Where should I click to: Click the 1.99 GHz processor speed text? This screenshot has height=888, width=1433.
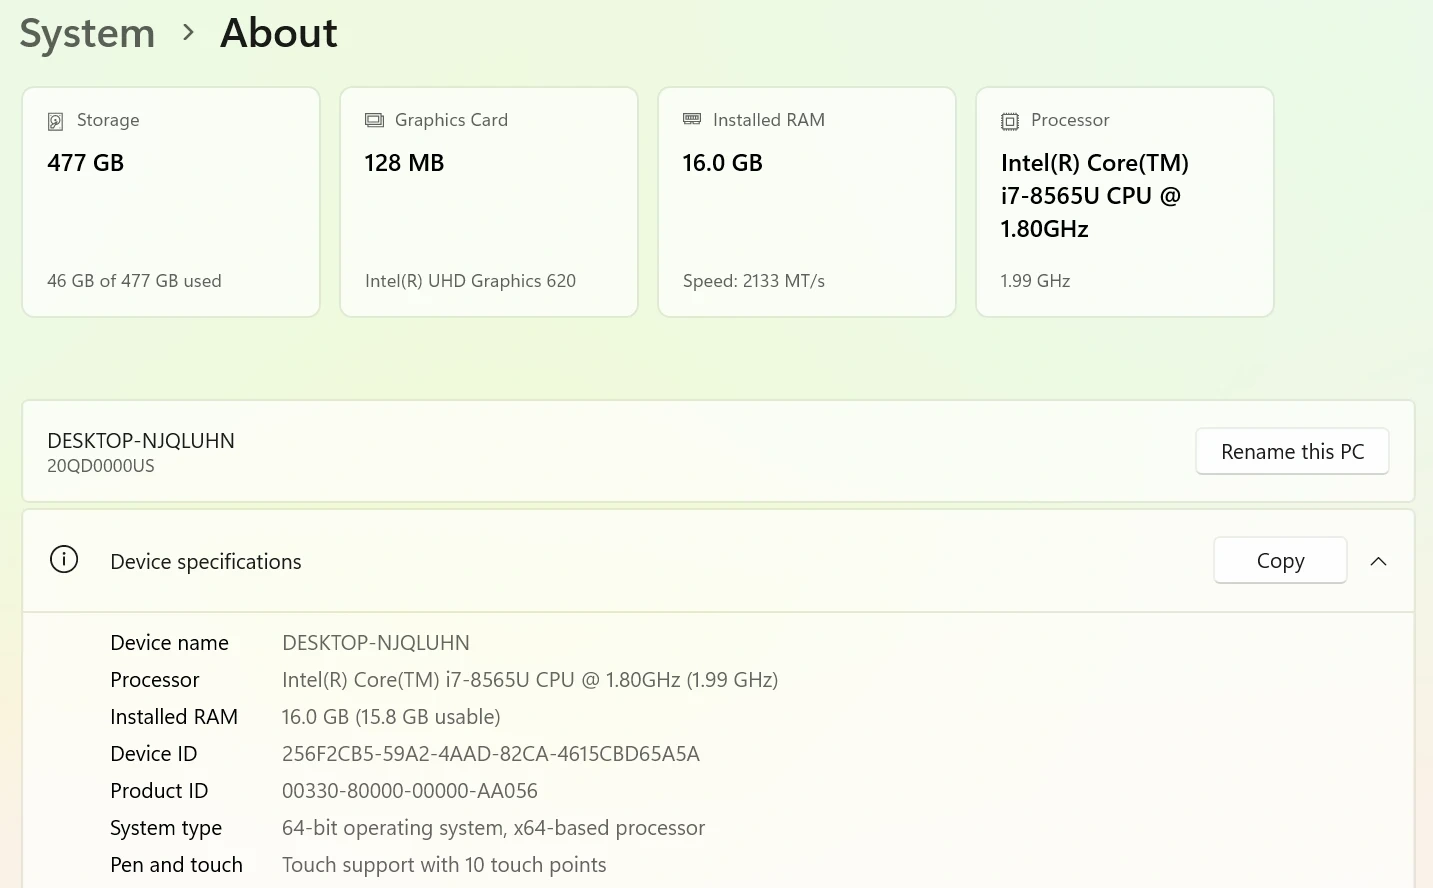click(1035, 281)
